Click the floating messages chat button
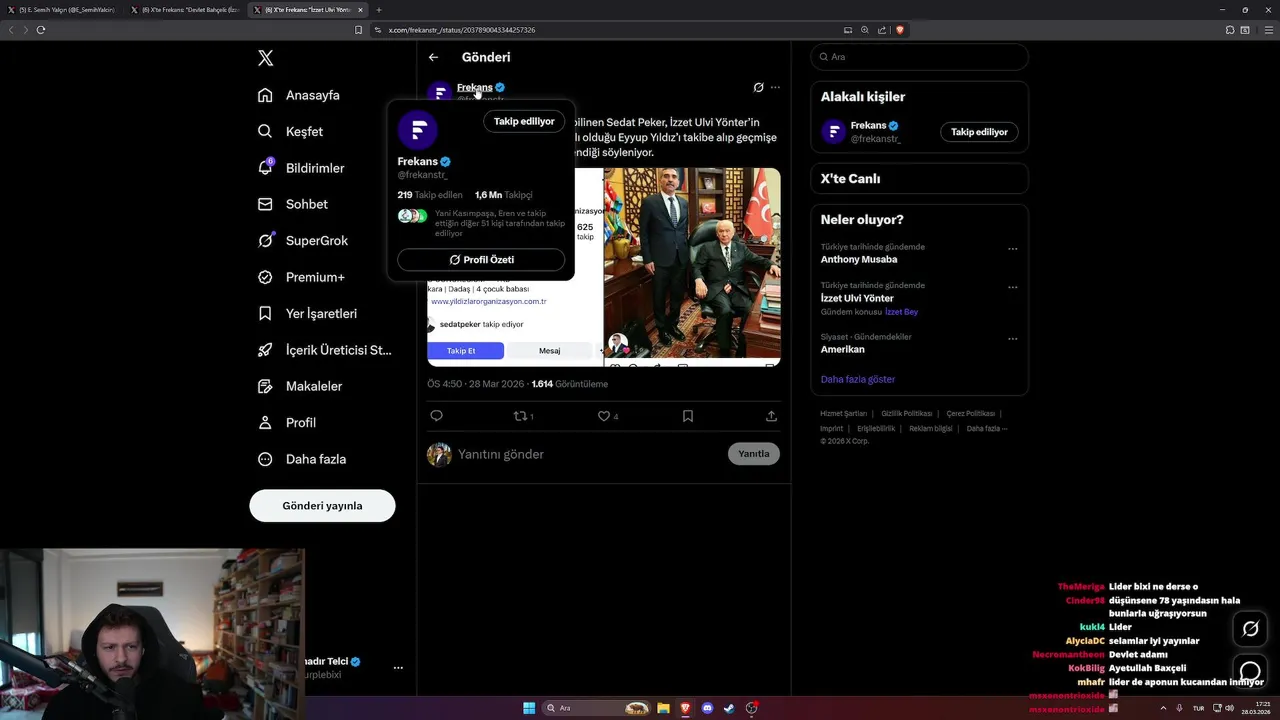Viewport: 1280px width, 720px height. [1250, 671]
